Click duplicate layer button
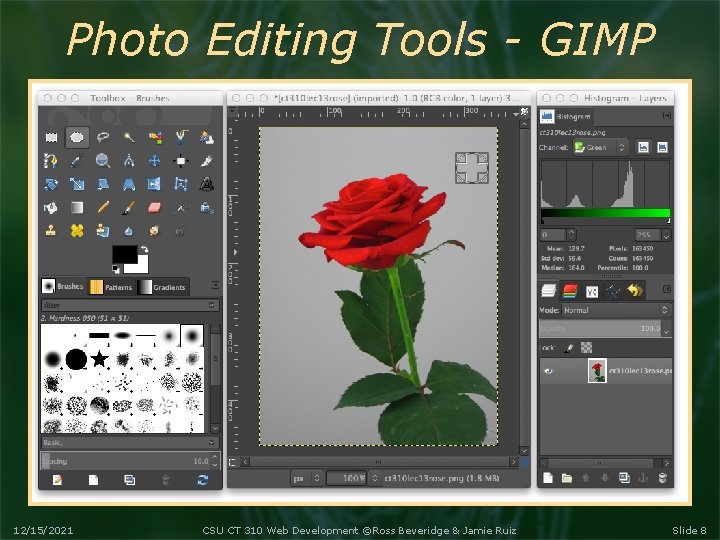This screenshot has width=720, height=540. [x=624, y=478]
